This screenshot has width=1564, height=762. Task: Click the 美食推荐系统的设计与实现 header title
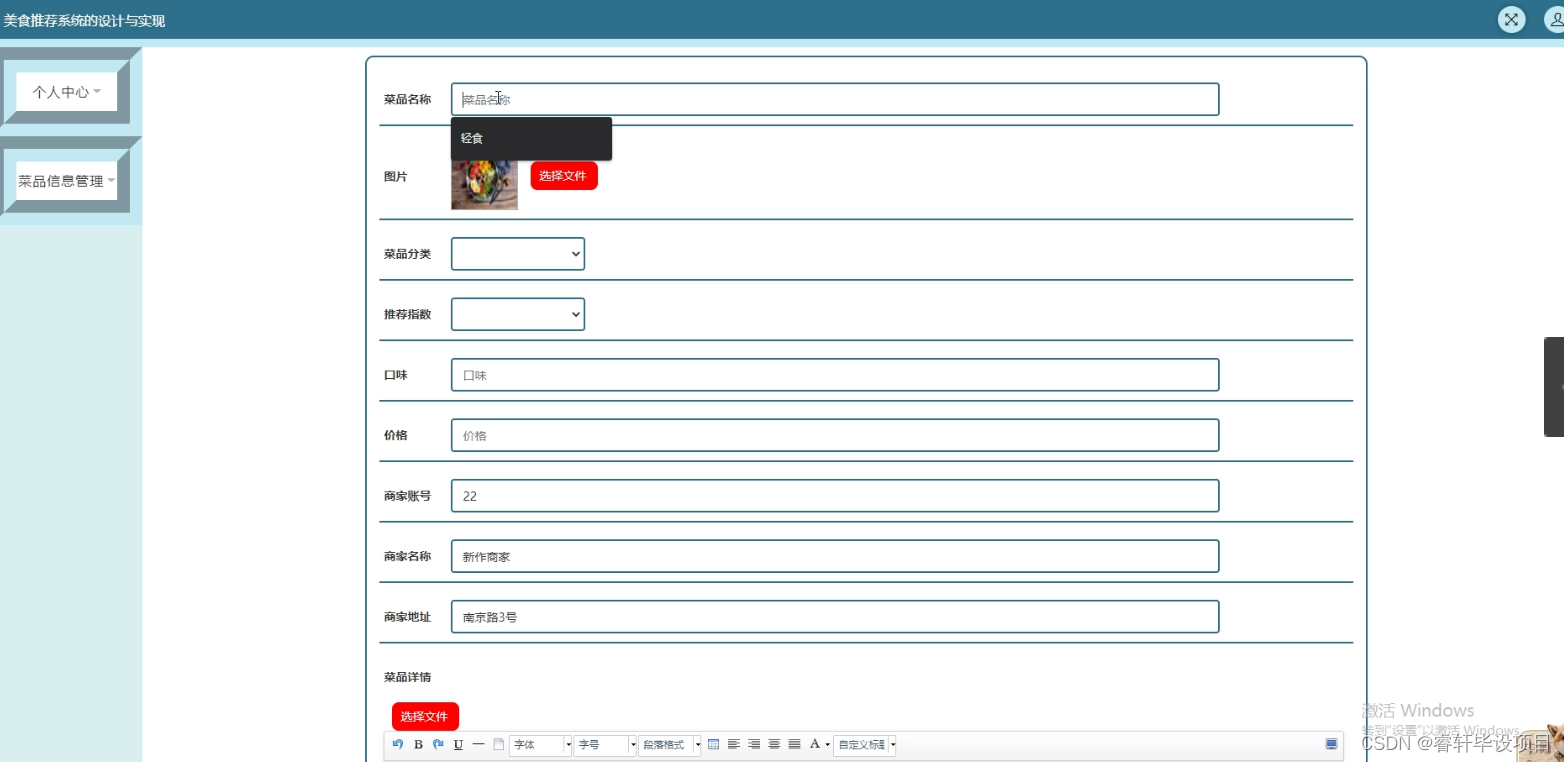coord(84,20)
